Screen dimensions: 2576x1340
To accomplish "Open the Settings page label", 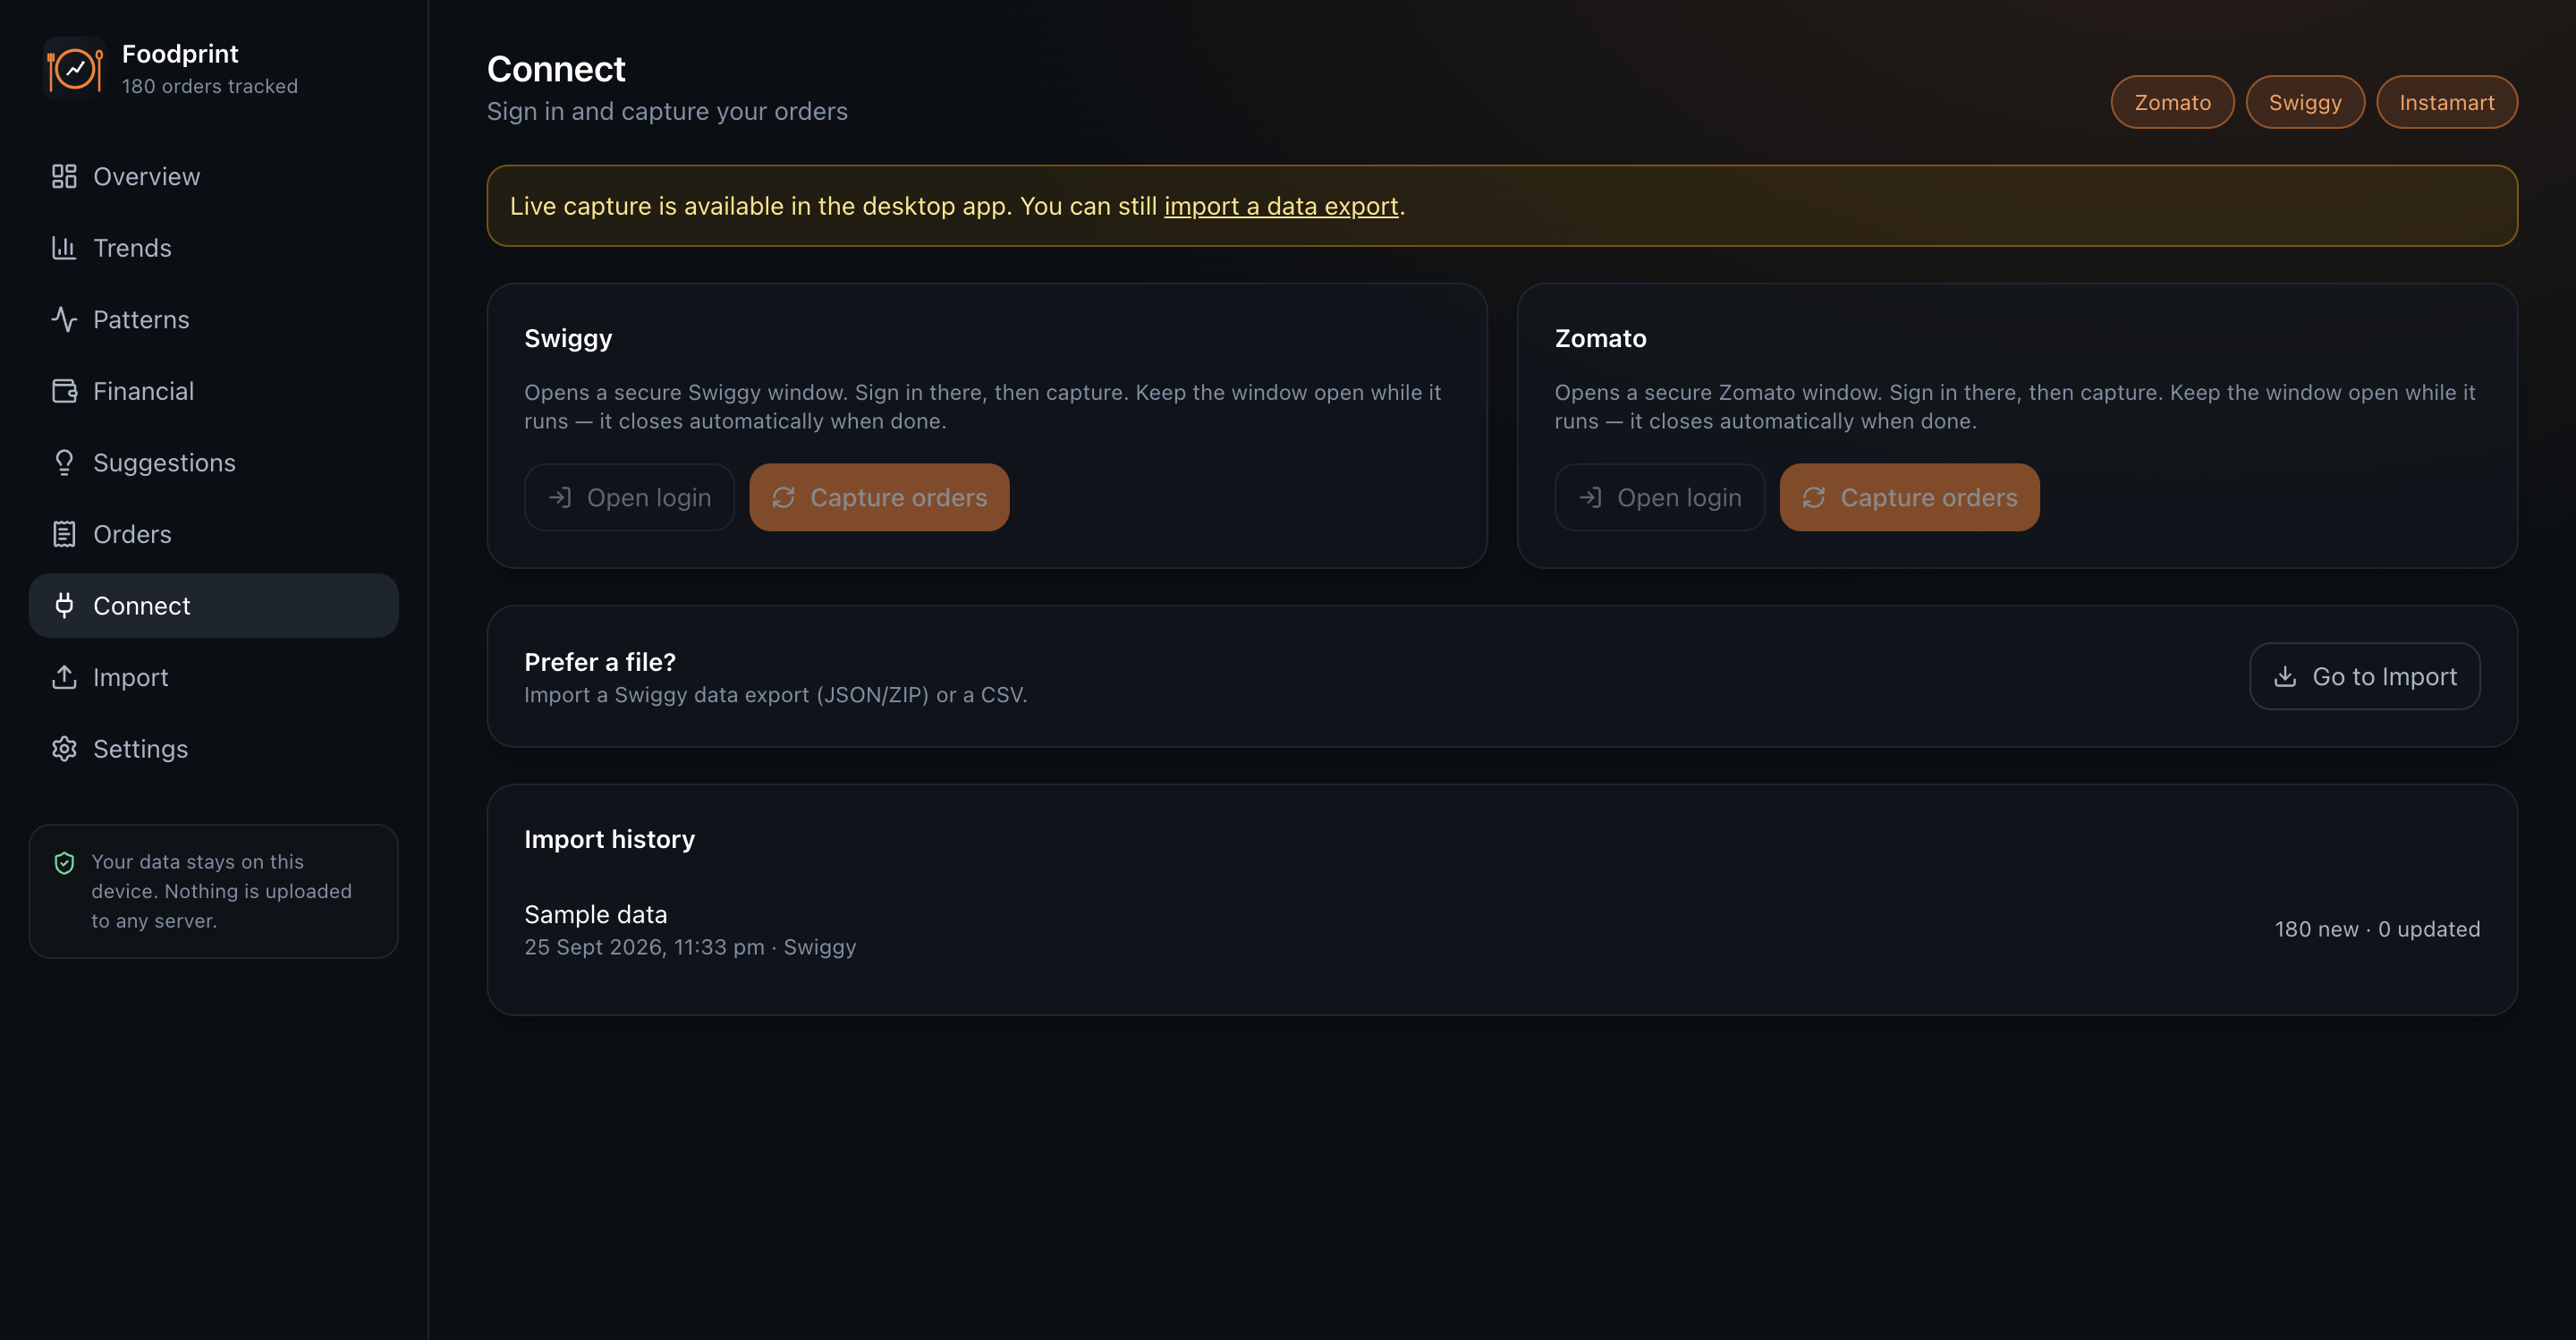I will click(x=140, y=749).
